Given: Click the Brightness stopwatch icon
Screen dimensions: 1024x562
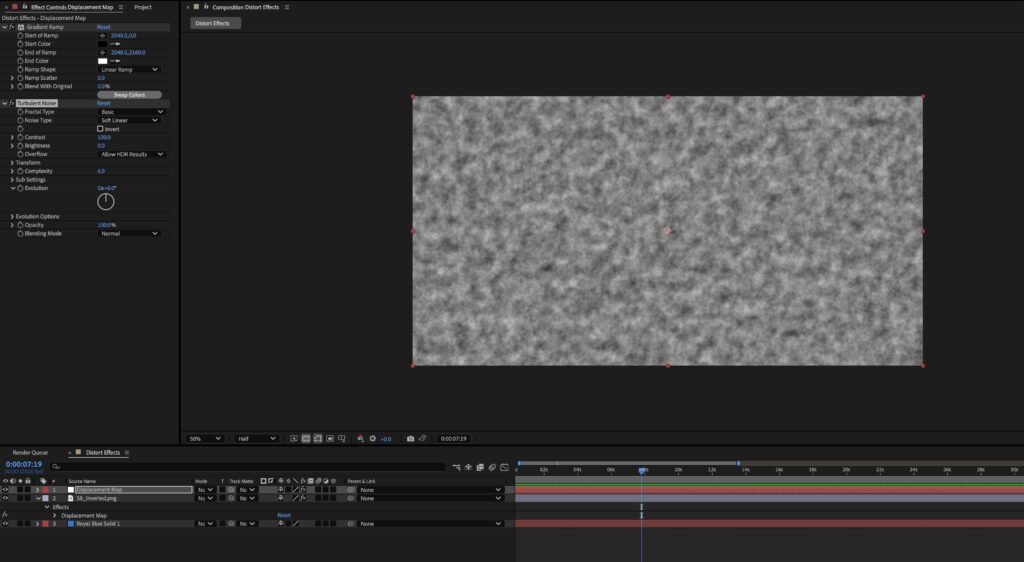Looking at the screenshot, I should pos(20,146).
